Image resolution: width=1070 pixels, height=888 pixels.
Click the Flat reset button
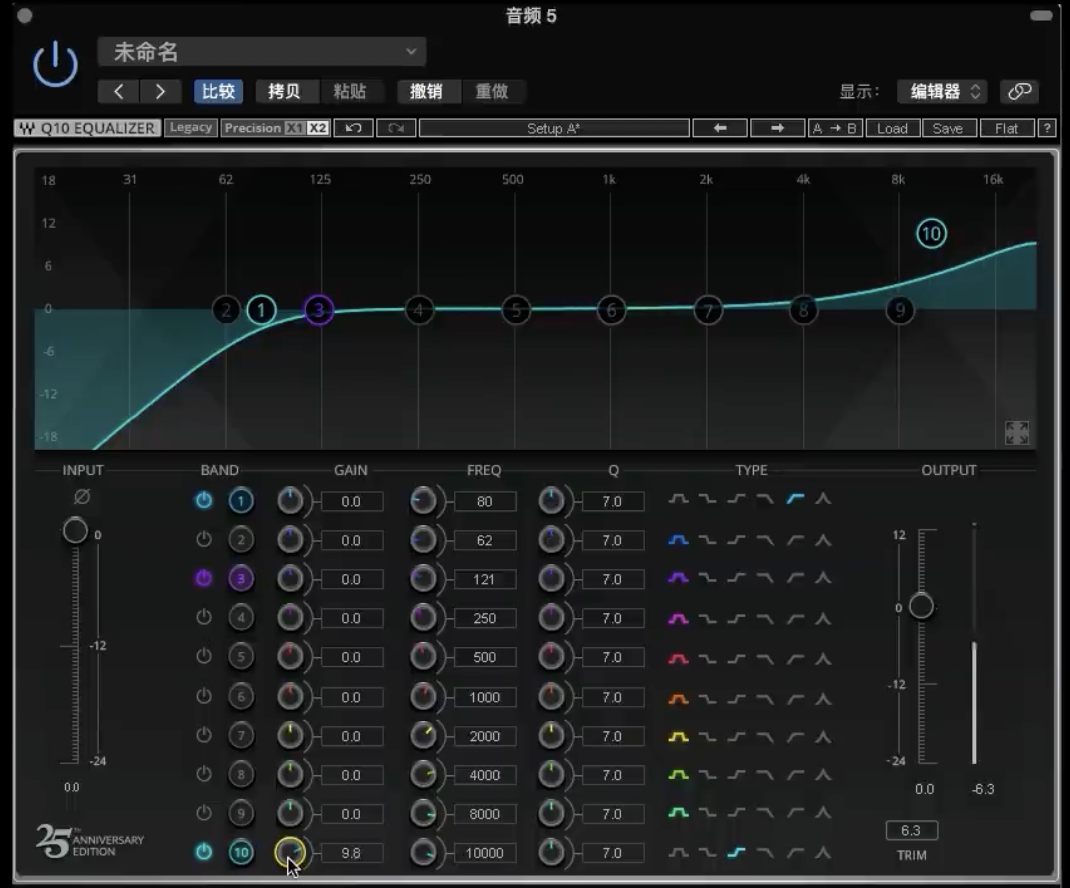1006,128
